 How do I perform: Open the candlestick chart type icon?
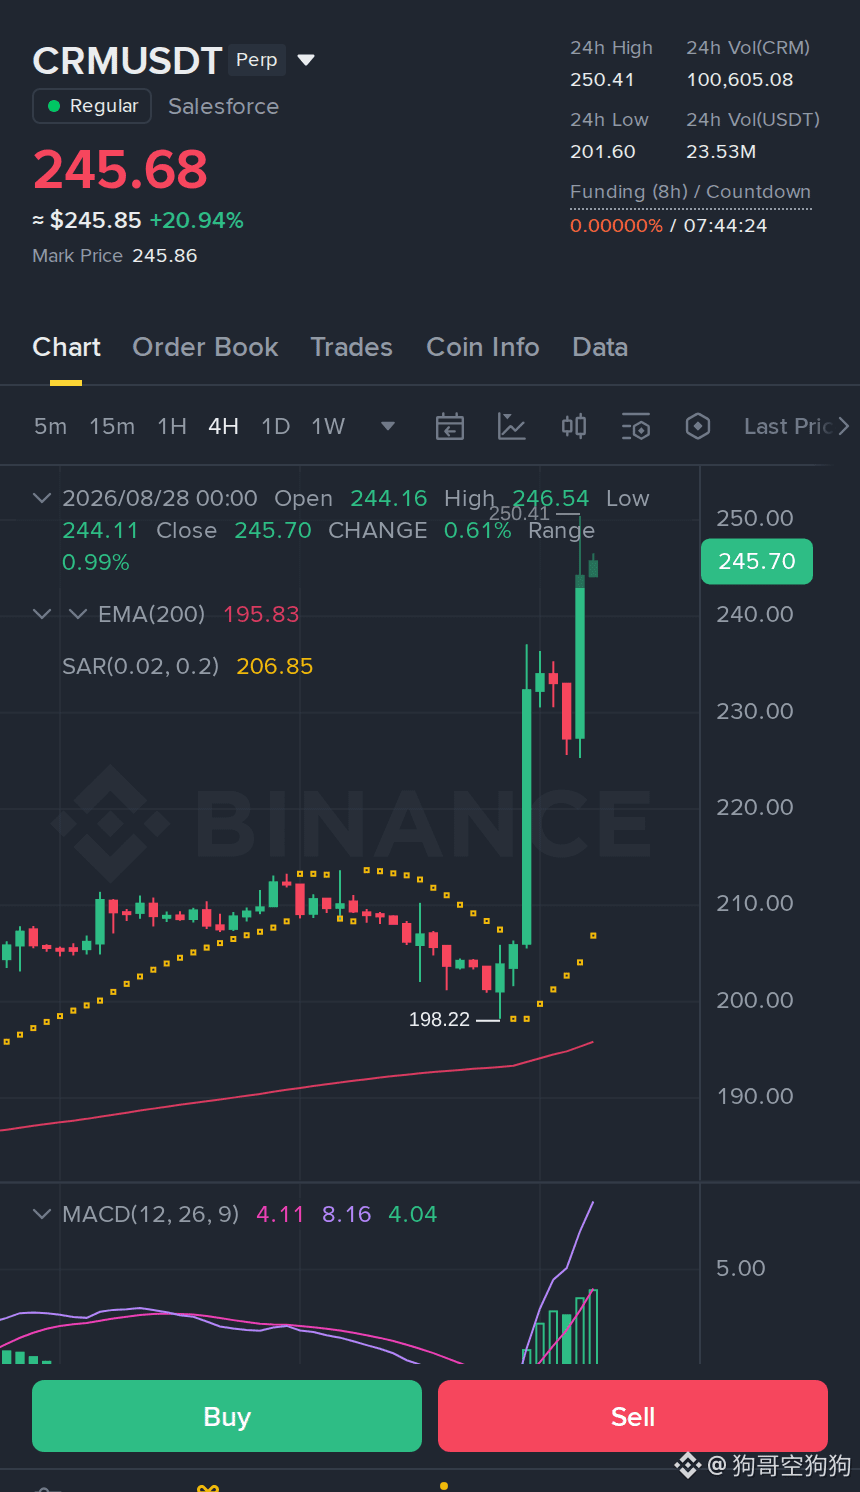coord(574,427)
